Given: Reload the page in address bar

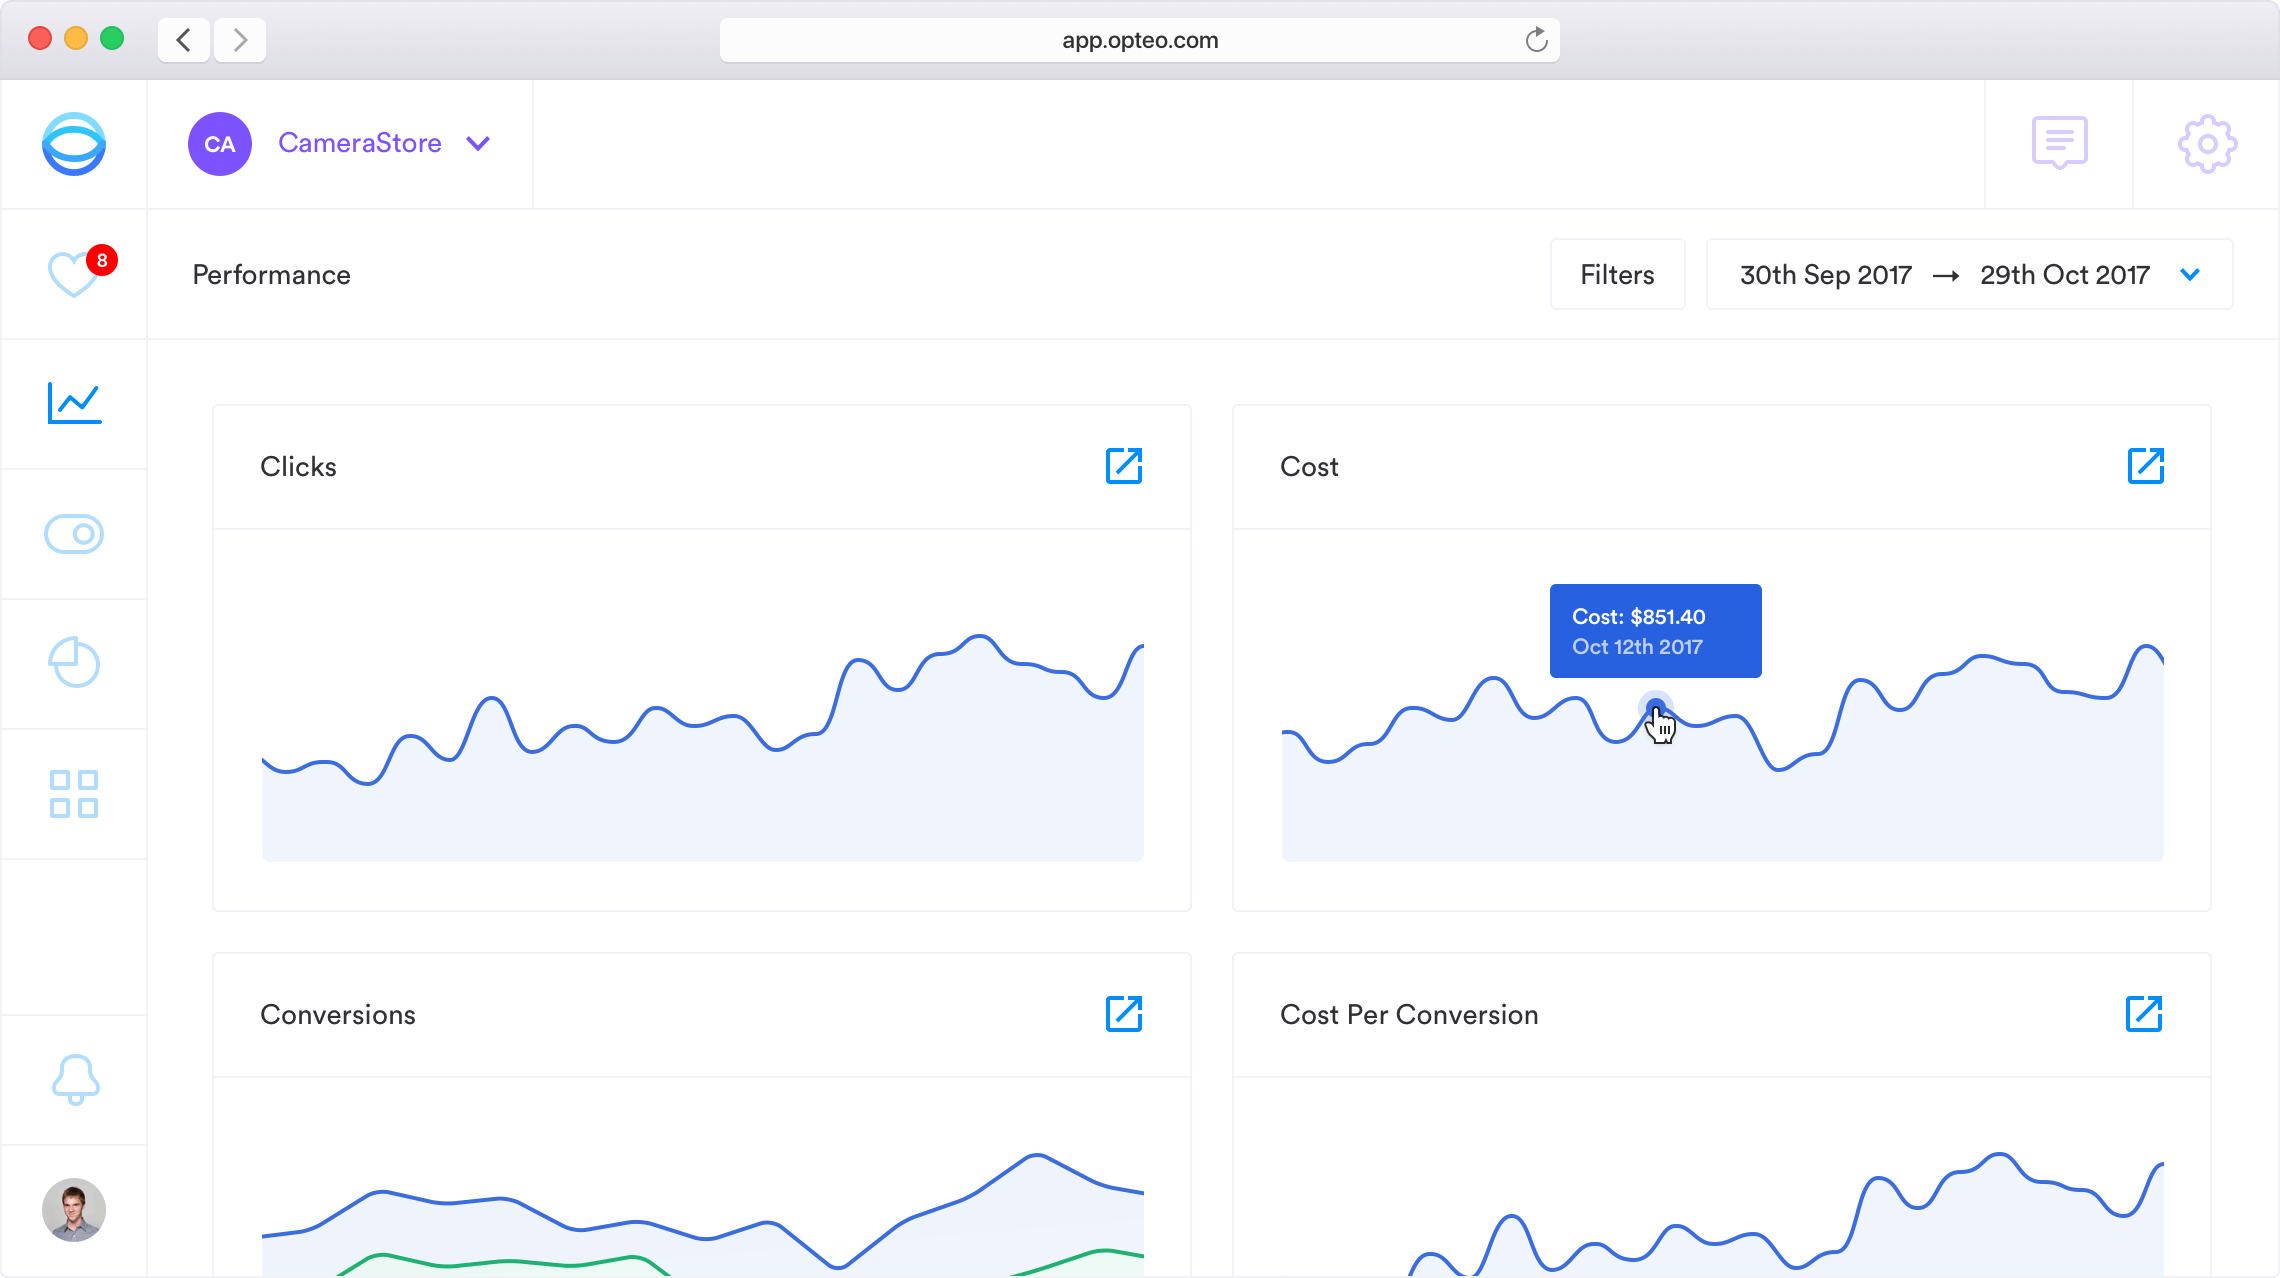Looking at the screenshot, I should 1536,40.
